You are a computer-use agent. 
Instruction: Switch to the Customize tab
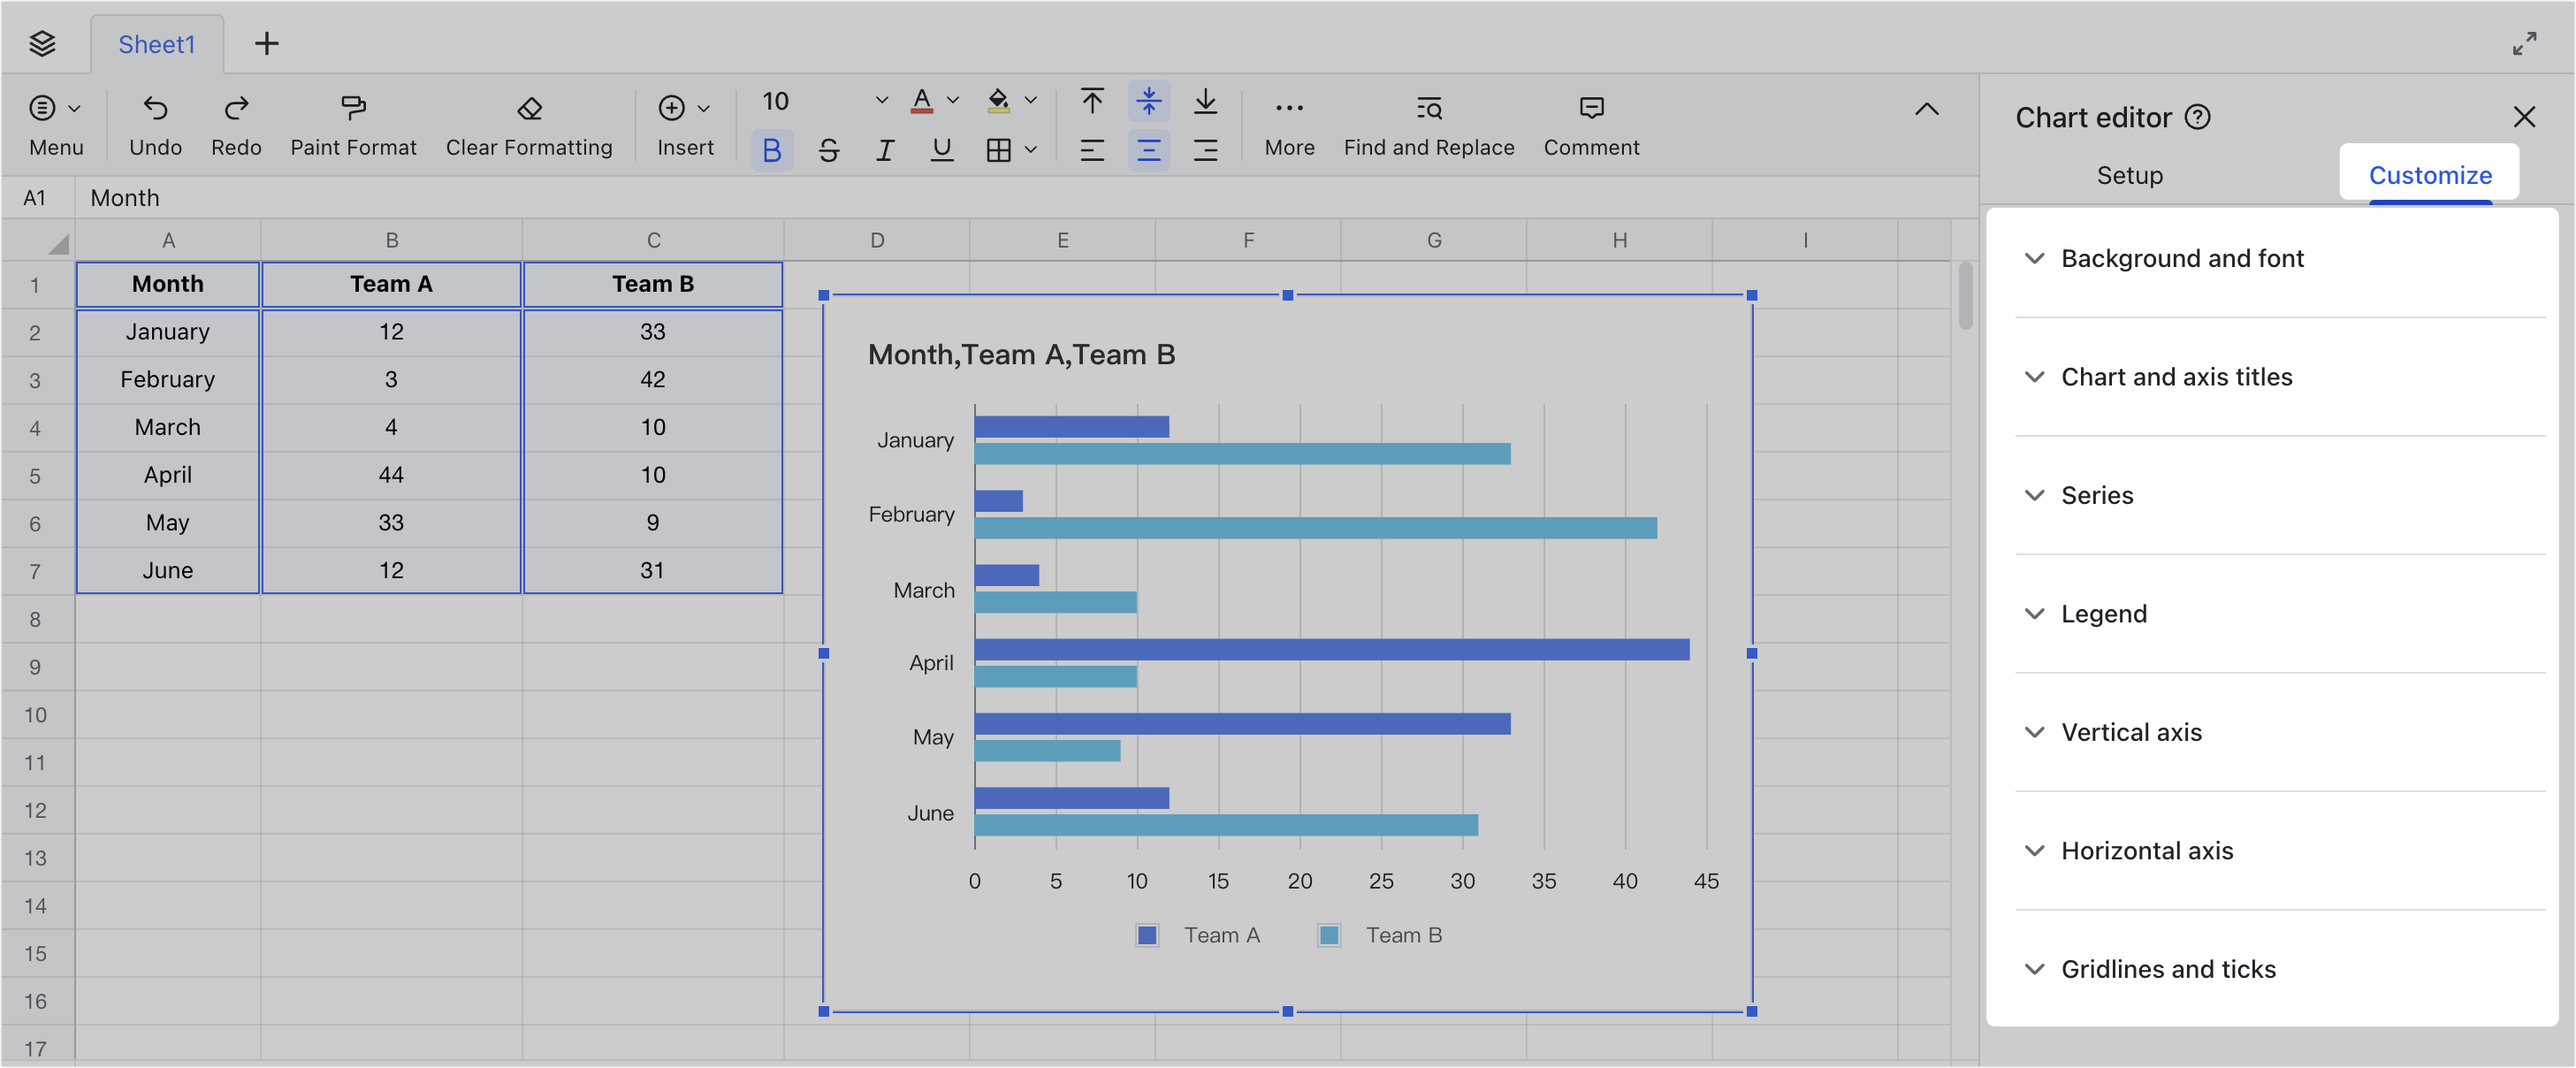coord(2430,174)
